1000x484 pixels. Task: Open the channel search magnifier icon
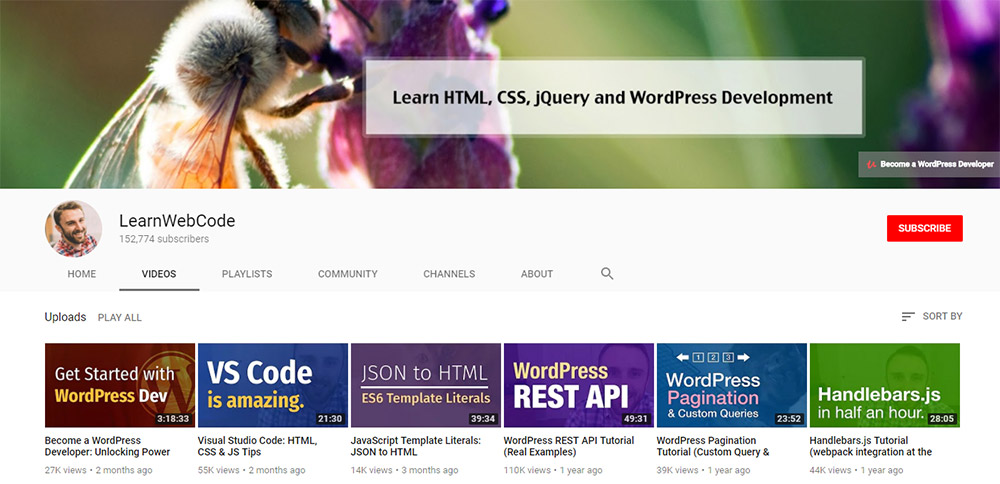607,274
